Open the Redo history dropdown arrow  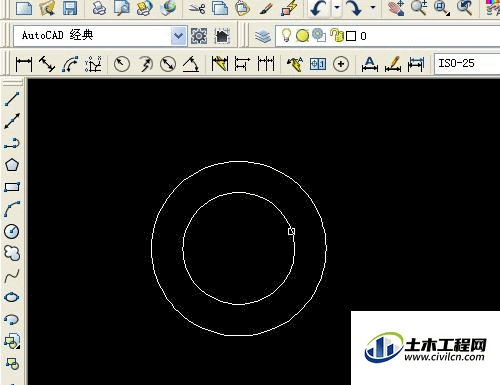pyautogui.click(x=373, y=7)
